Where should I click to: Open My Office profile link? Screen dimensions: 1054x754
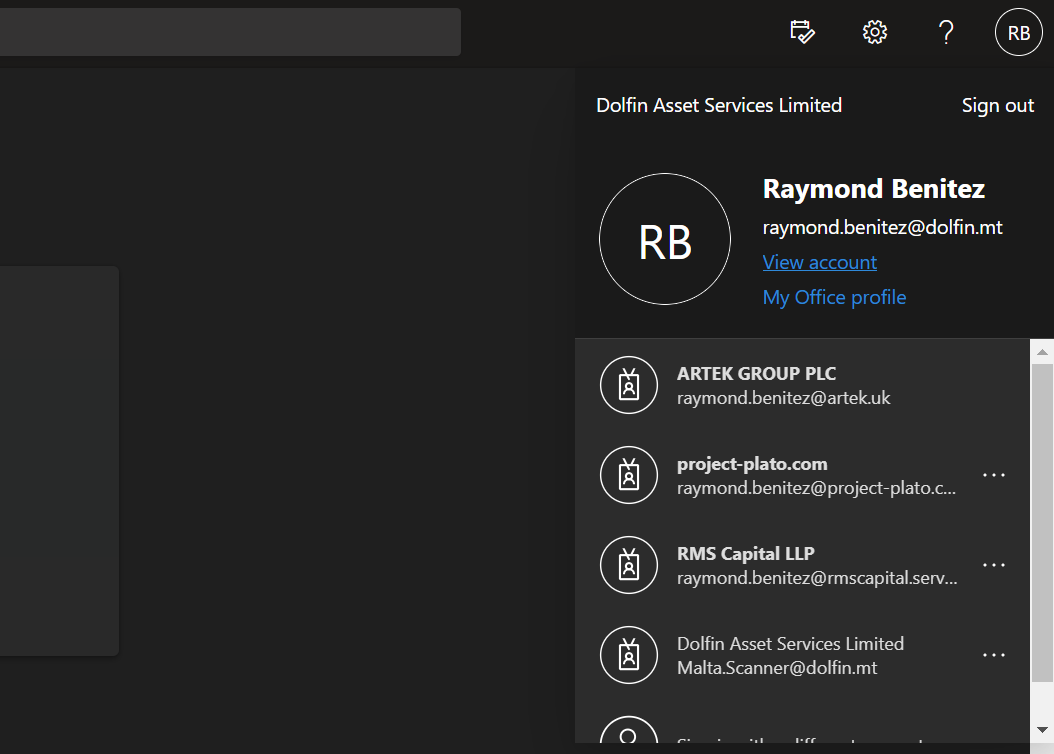point(834,297)
